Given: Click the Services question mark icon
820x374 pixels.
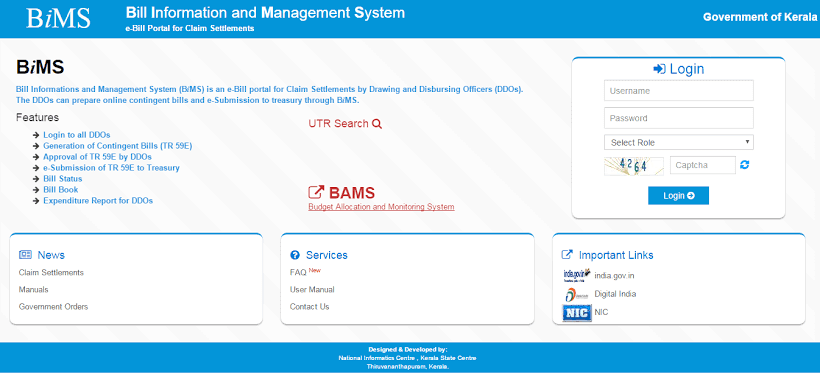Looking at the screenshot, I should [x=295, y=255].
